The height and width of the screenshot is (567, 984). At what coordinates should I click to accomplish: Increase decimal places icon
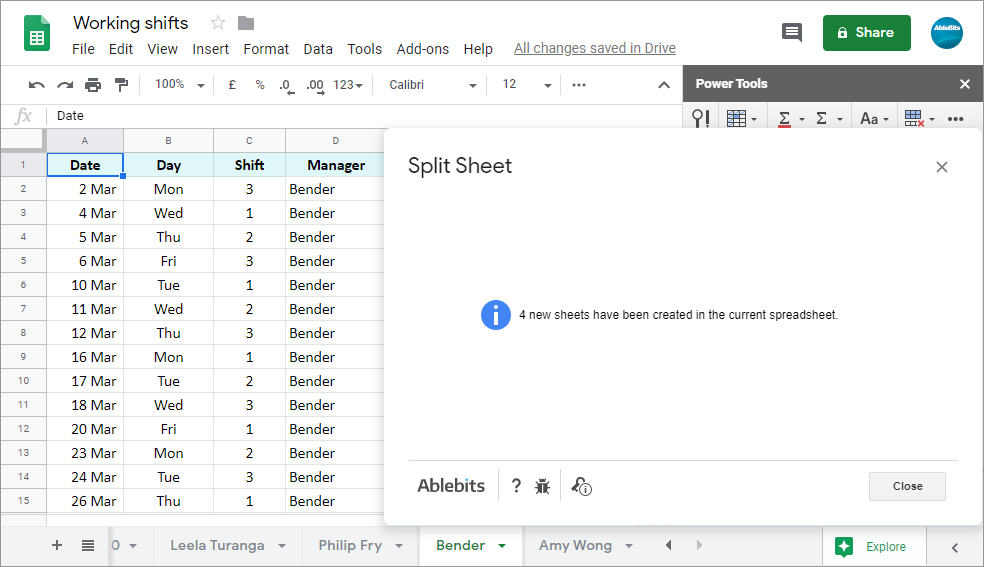click(x=315, y=86)
